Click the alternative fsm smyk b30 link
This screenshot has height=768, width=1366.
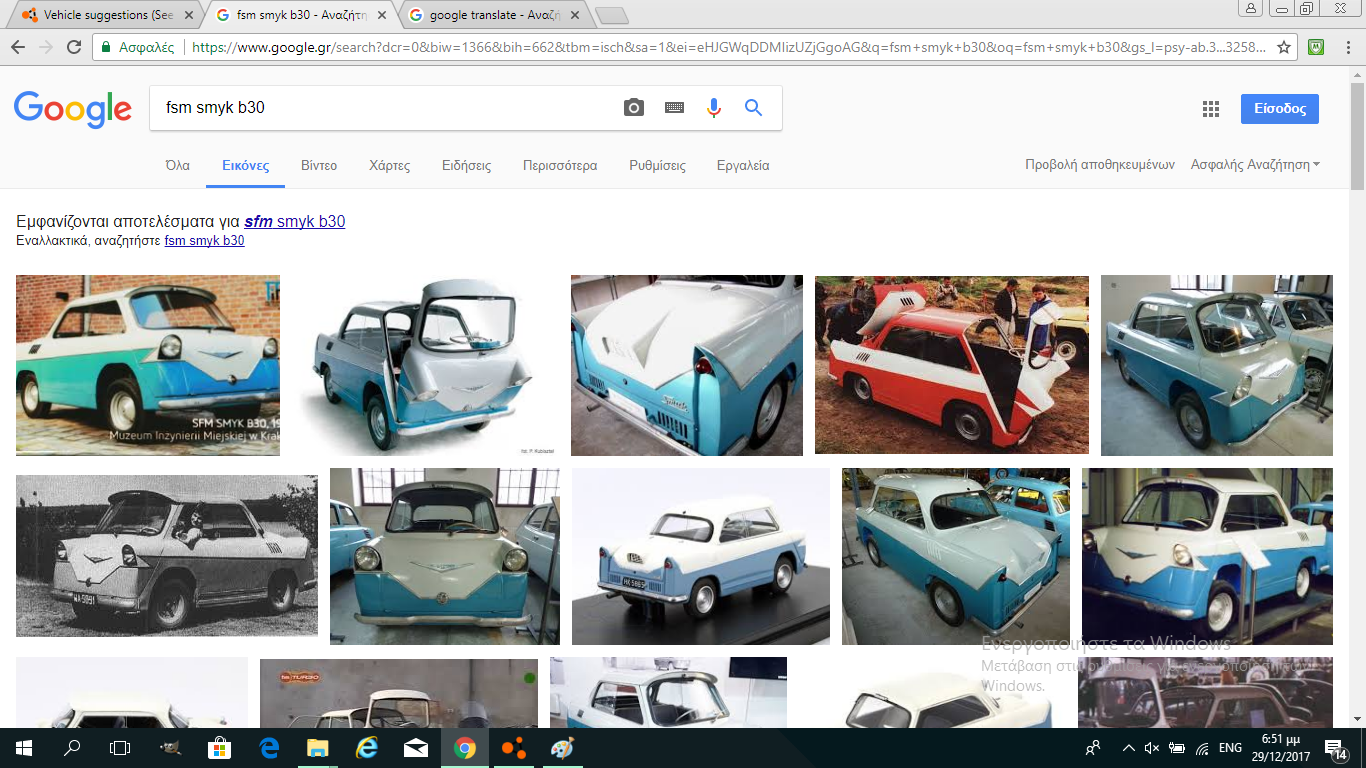point(204,241)
